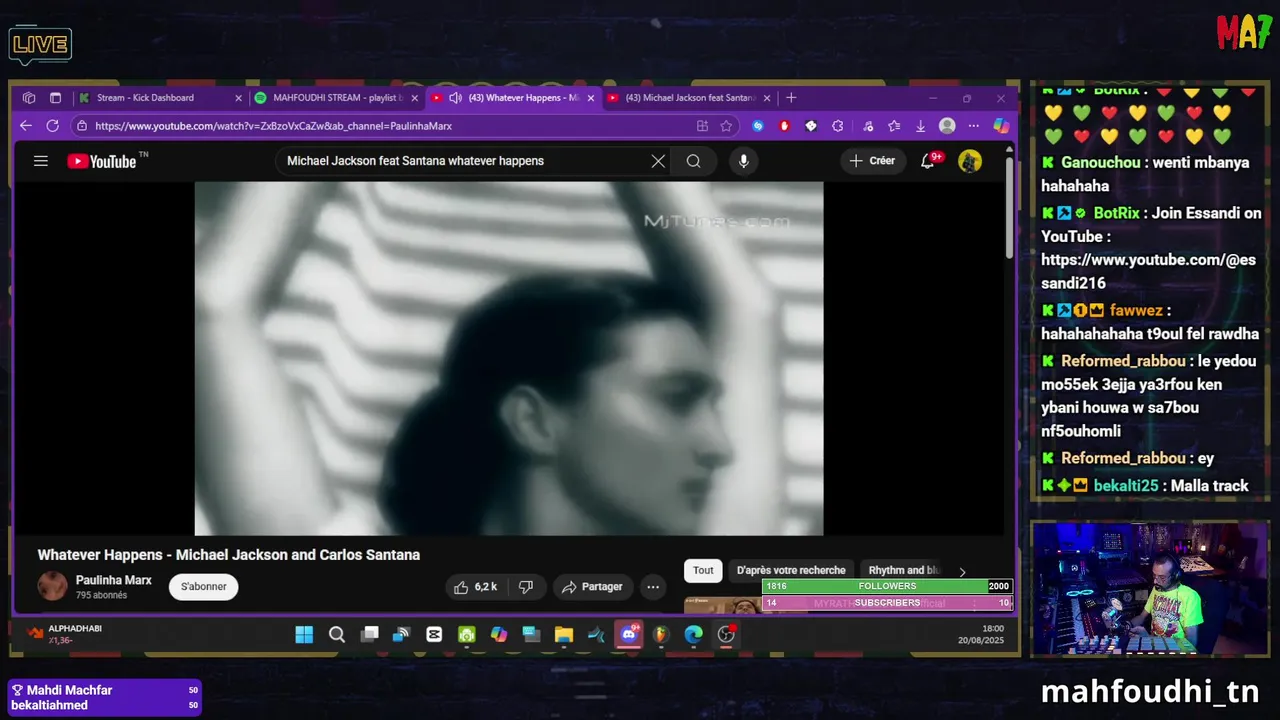Open Paulinha Marx channel avatar

click(x=52, y=587)
